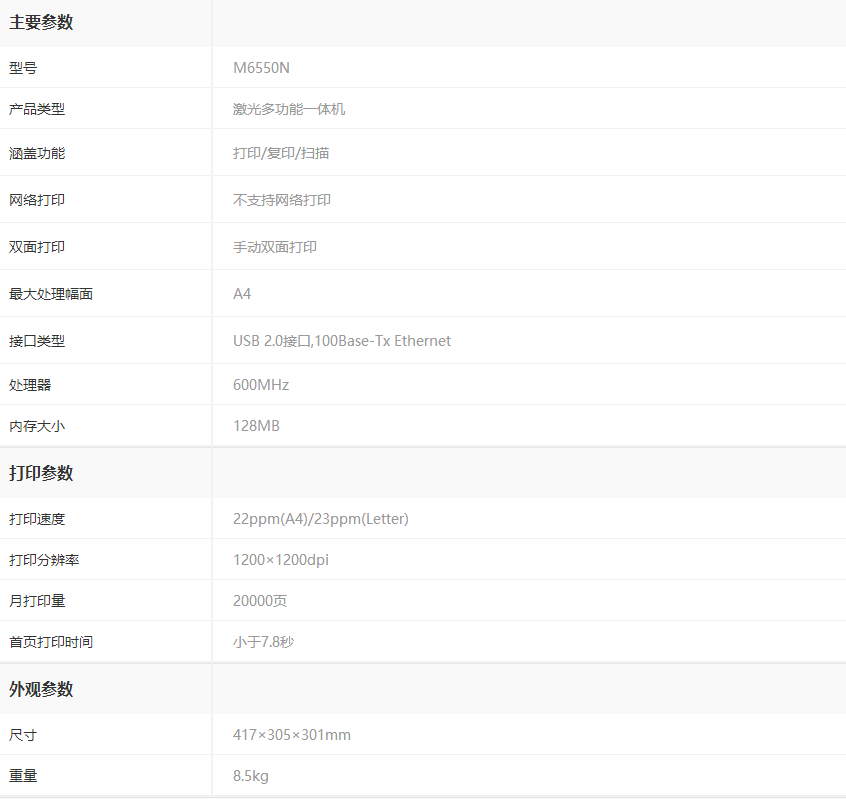Click the 激光多功能一体机 product type value
The image size is (846, 799).
point(289,109)
